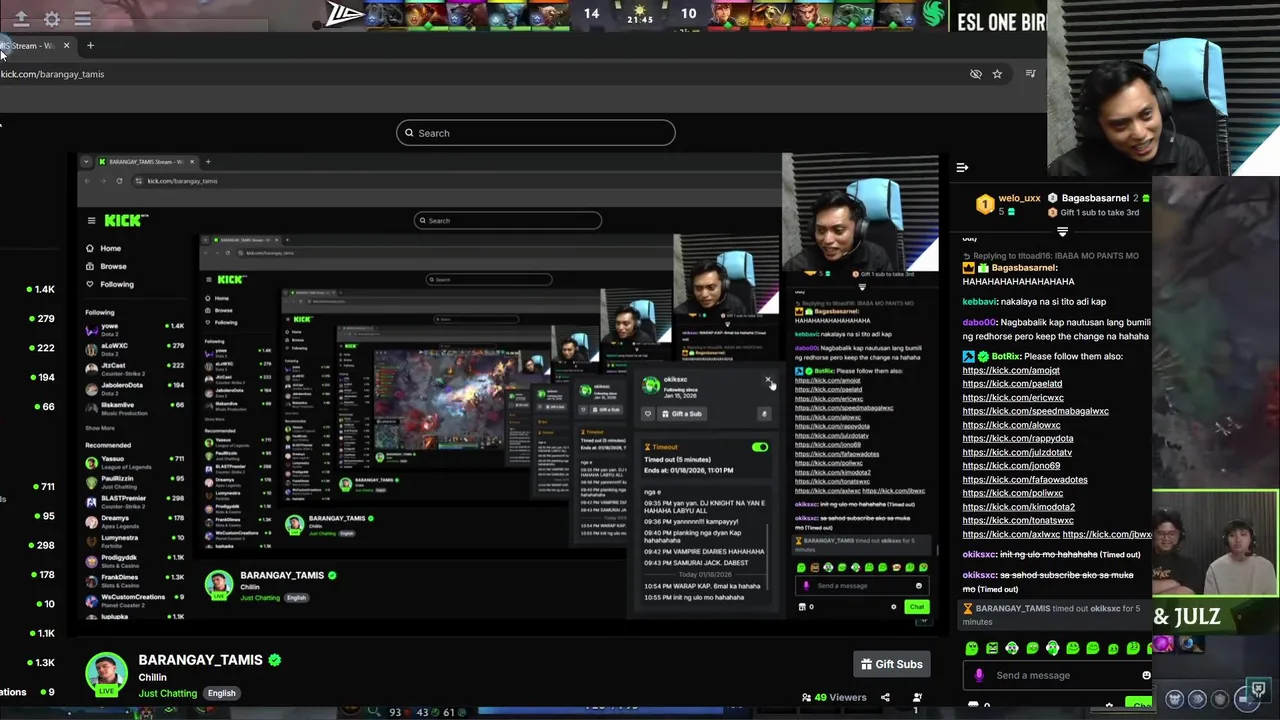Select the outer browser's Stream tab
This screenshot has width=1280, height=720.
click(x=34, y=45)
